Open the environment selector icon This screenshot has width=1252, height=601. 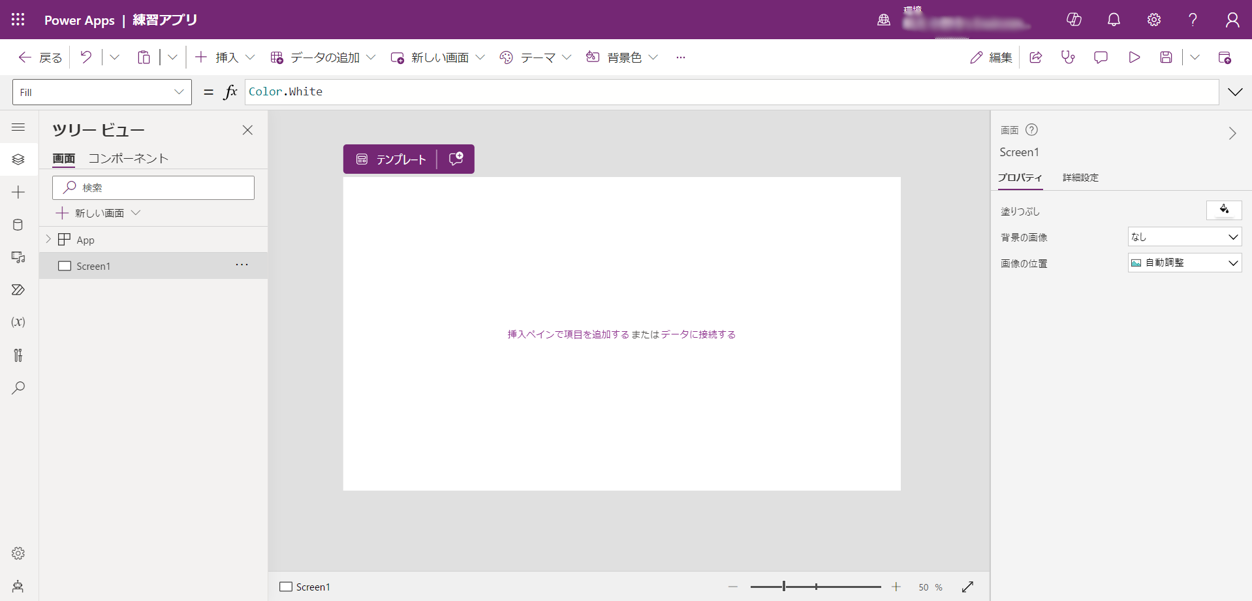click(x=884, y=20)
